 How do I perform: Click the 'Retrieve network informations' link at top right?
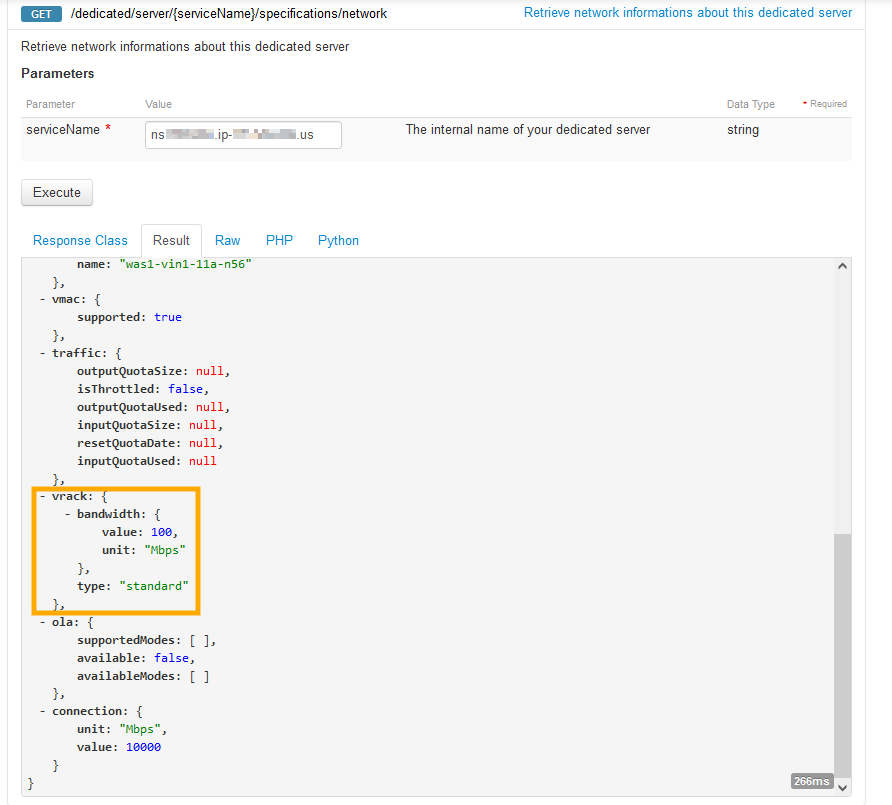(x=688, y=13)
